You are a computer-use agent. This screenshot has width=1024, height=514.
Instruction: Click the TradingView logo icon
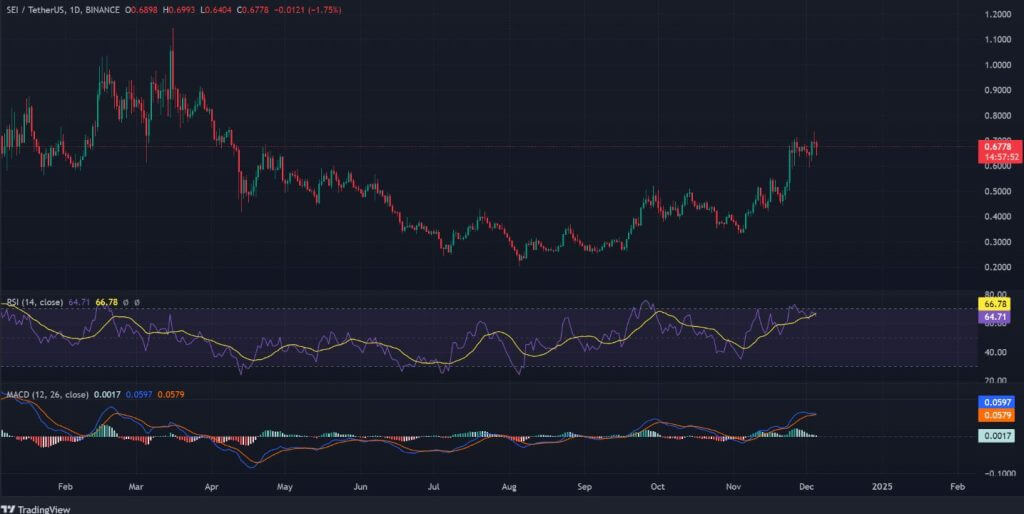pyautogui.click(x=11, y=507)
